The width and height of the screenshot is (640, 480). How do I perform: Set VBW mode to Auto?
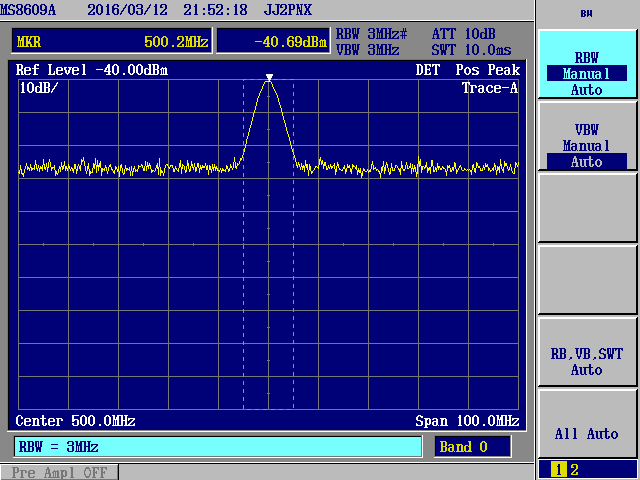tap(587, 162)
